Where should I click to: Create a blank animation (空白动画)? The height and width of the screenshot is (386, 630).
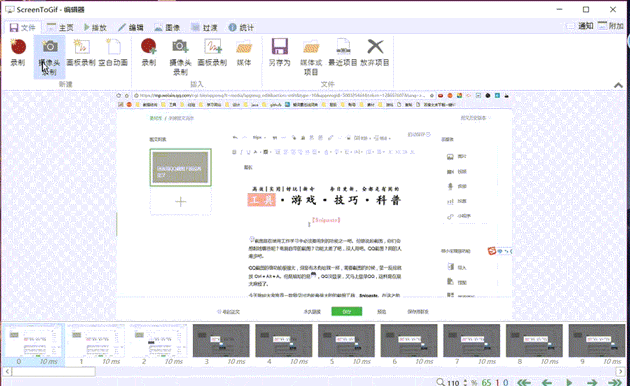(113, 53)
